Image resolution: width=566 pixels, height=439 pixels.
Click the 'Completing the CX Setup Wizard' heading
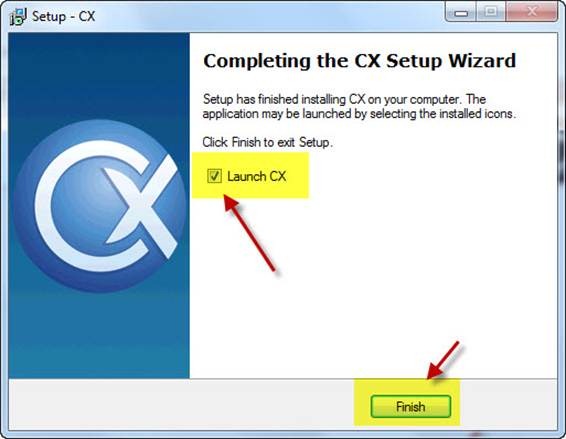click(x=360, y=61)
